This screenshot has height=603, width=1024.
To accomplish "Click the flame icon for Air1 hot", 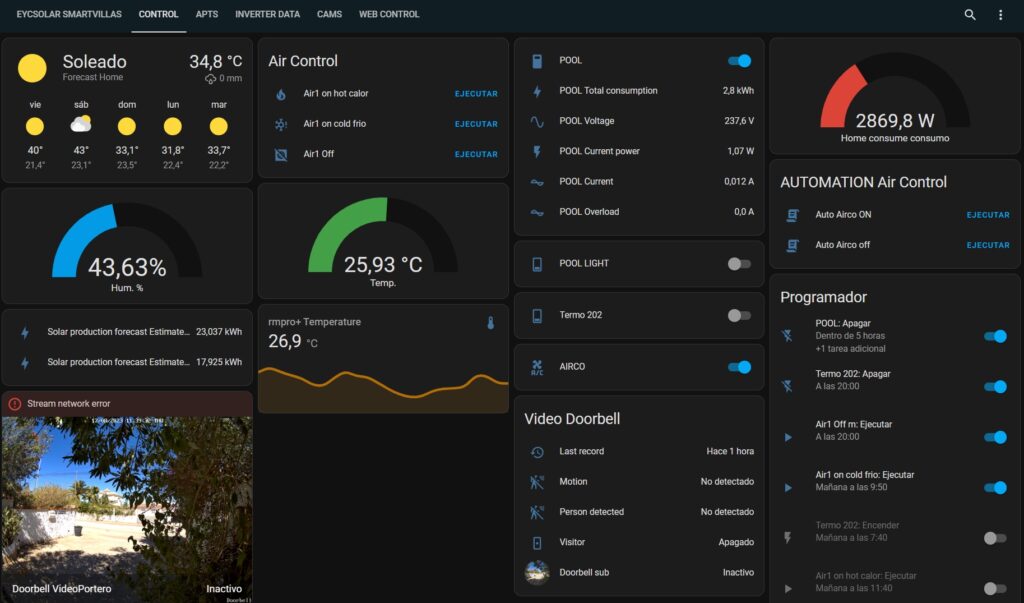I will [281, 94].
